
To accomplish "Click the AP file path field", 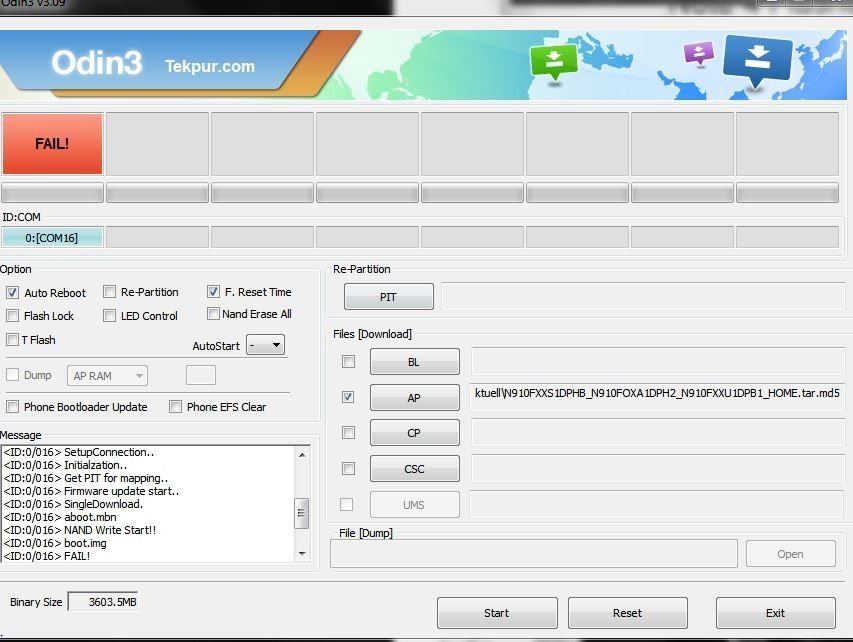I will tap(657, 398).
